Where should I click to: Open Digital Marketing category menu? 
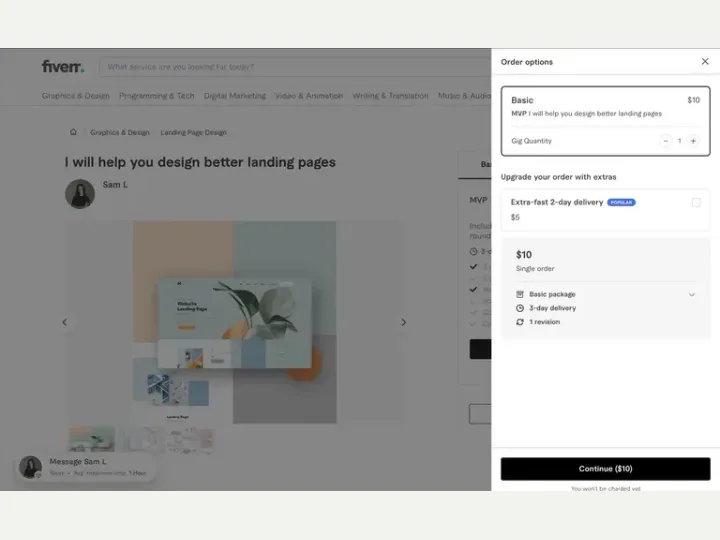235,96
